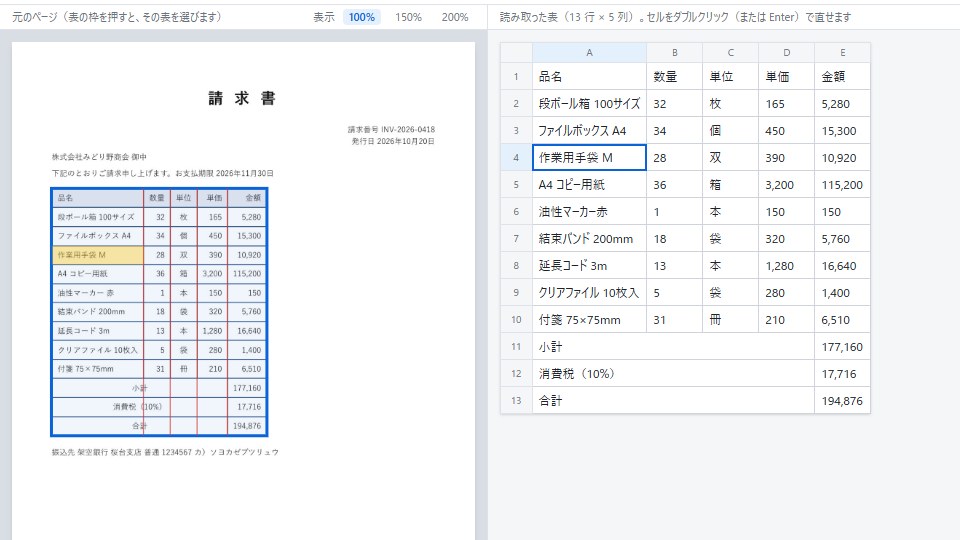The width and height of the screenshot is (960, 540).
Task: Select grid cell '付箋 75×75mm'
Action: coord(589,319)
